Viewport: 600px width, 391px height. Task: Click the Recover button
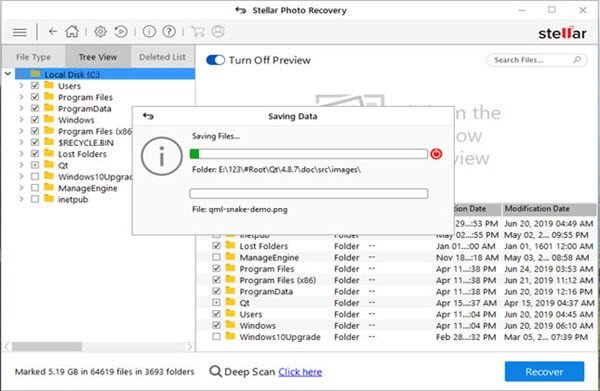pyautogui.click(x=544, y=371)
